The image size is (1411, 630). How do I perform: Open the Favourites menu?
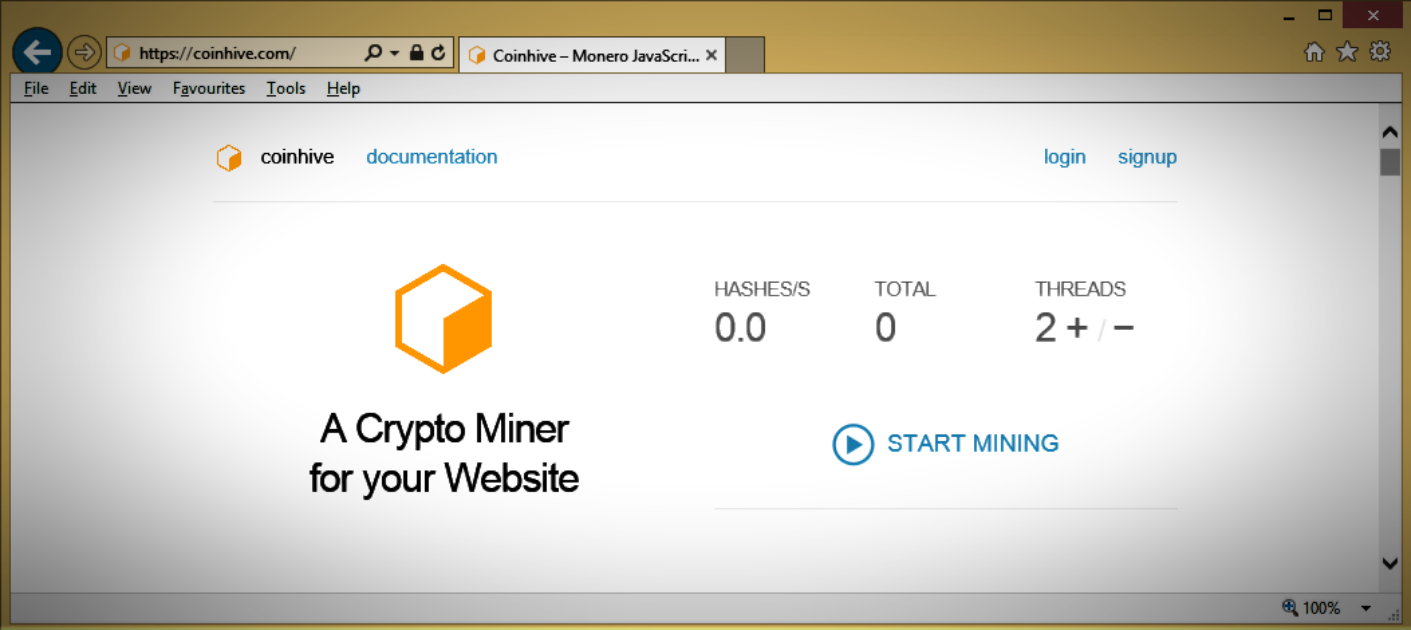pos(209,89)
